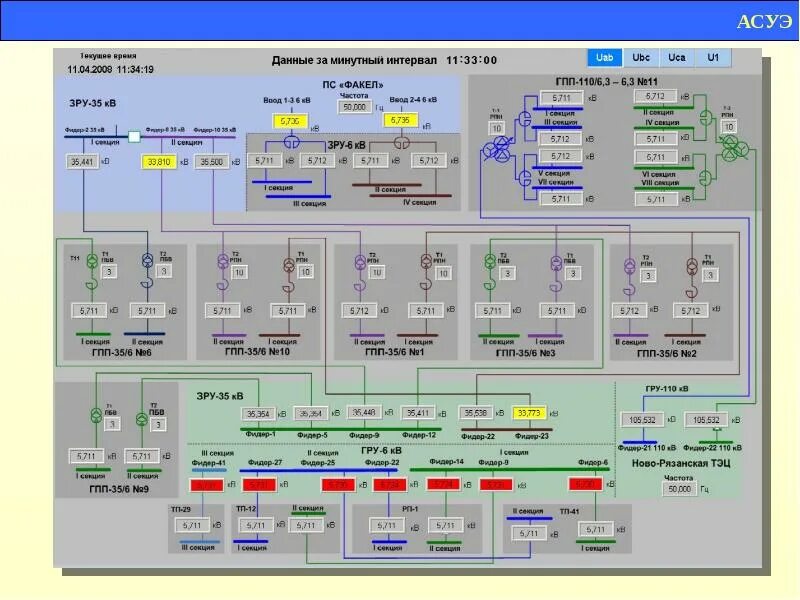Click the 5,711 кВ value in ТП-29
Image resolution: width=800 pixels, height=600 pixels.
pyautogui.click(x=192, y=525)
